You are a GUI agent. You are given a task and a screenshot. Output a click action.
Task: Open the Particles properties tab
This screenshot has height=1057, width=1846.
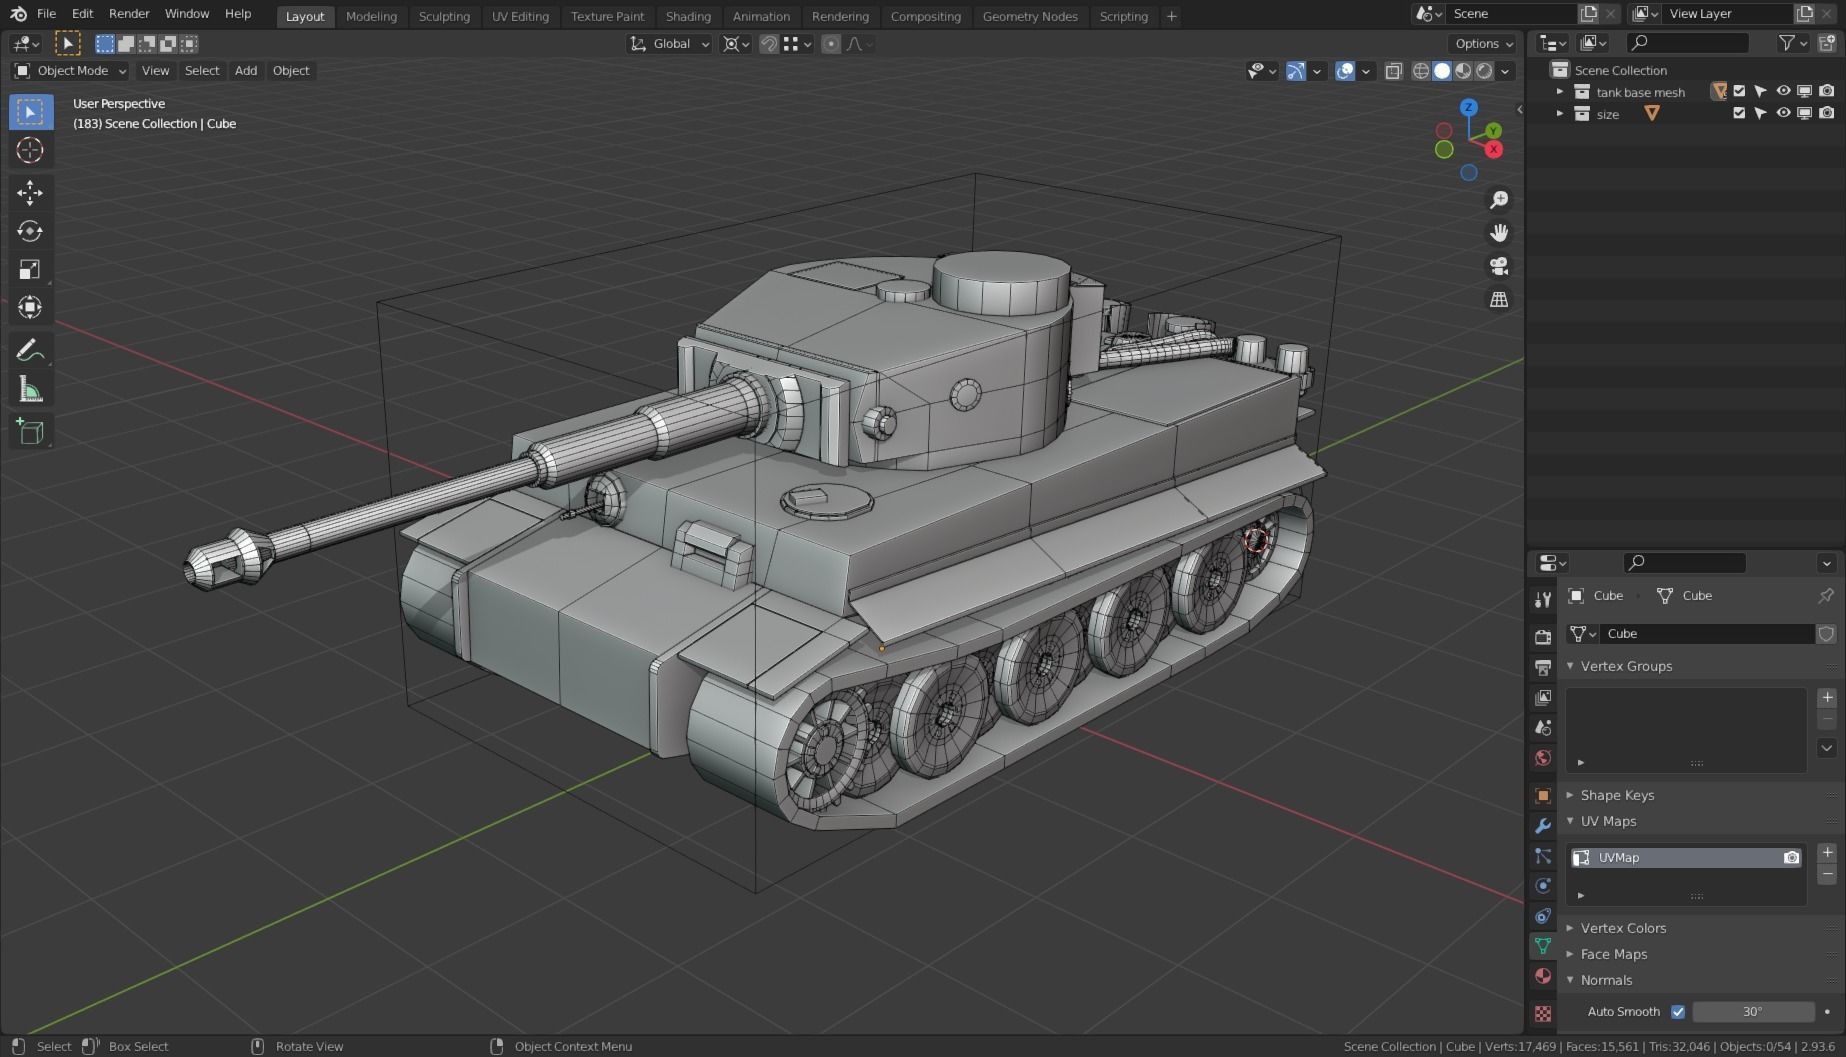click(1543, 856)
